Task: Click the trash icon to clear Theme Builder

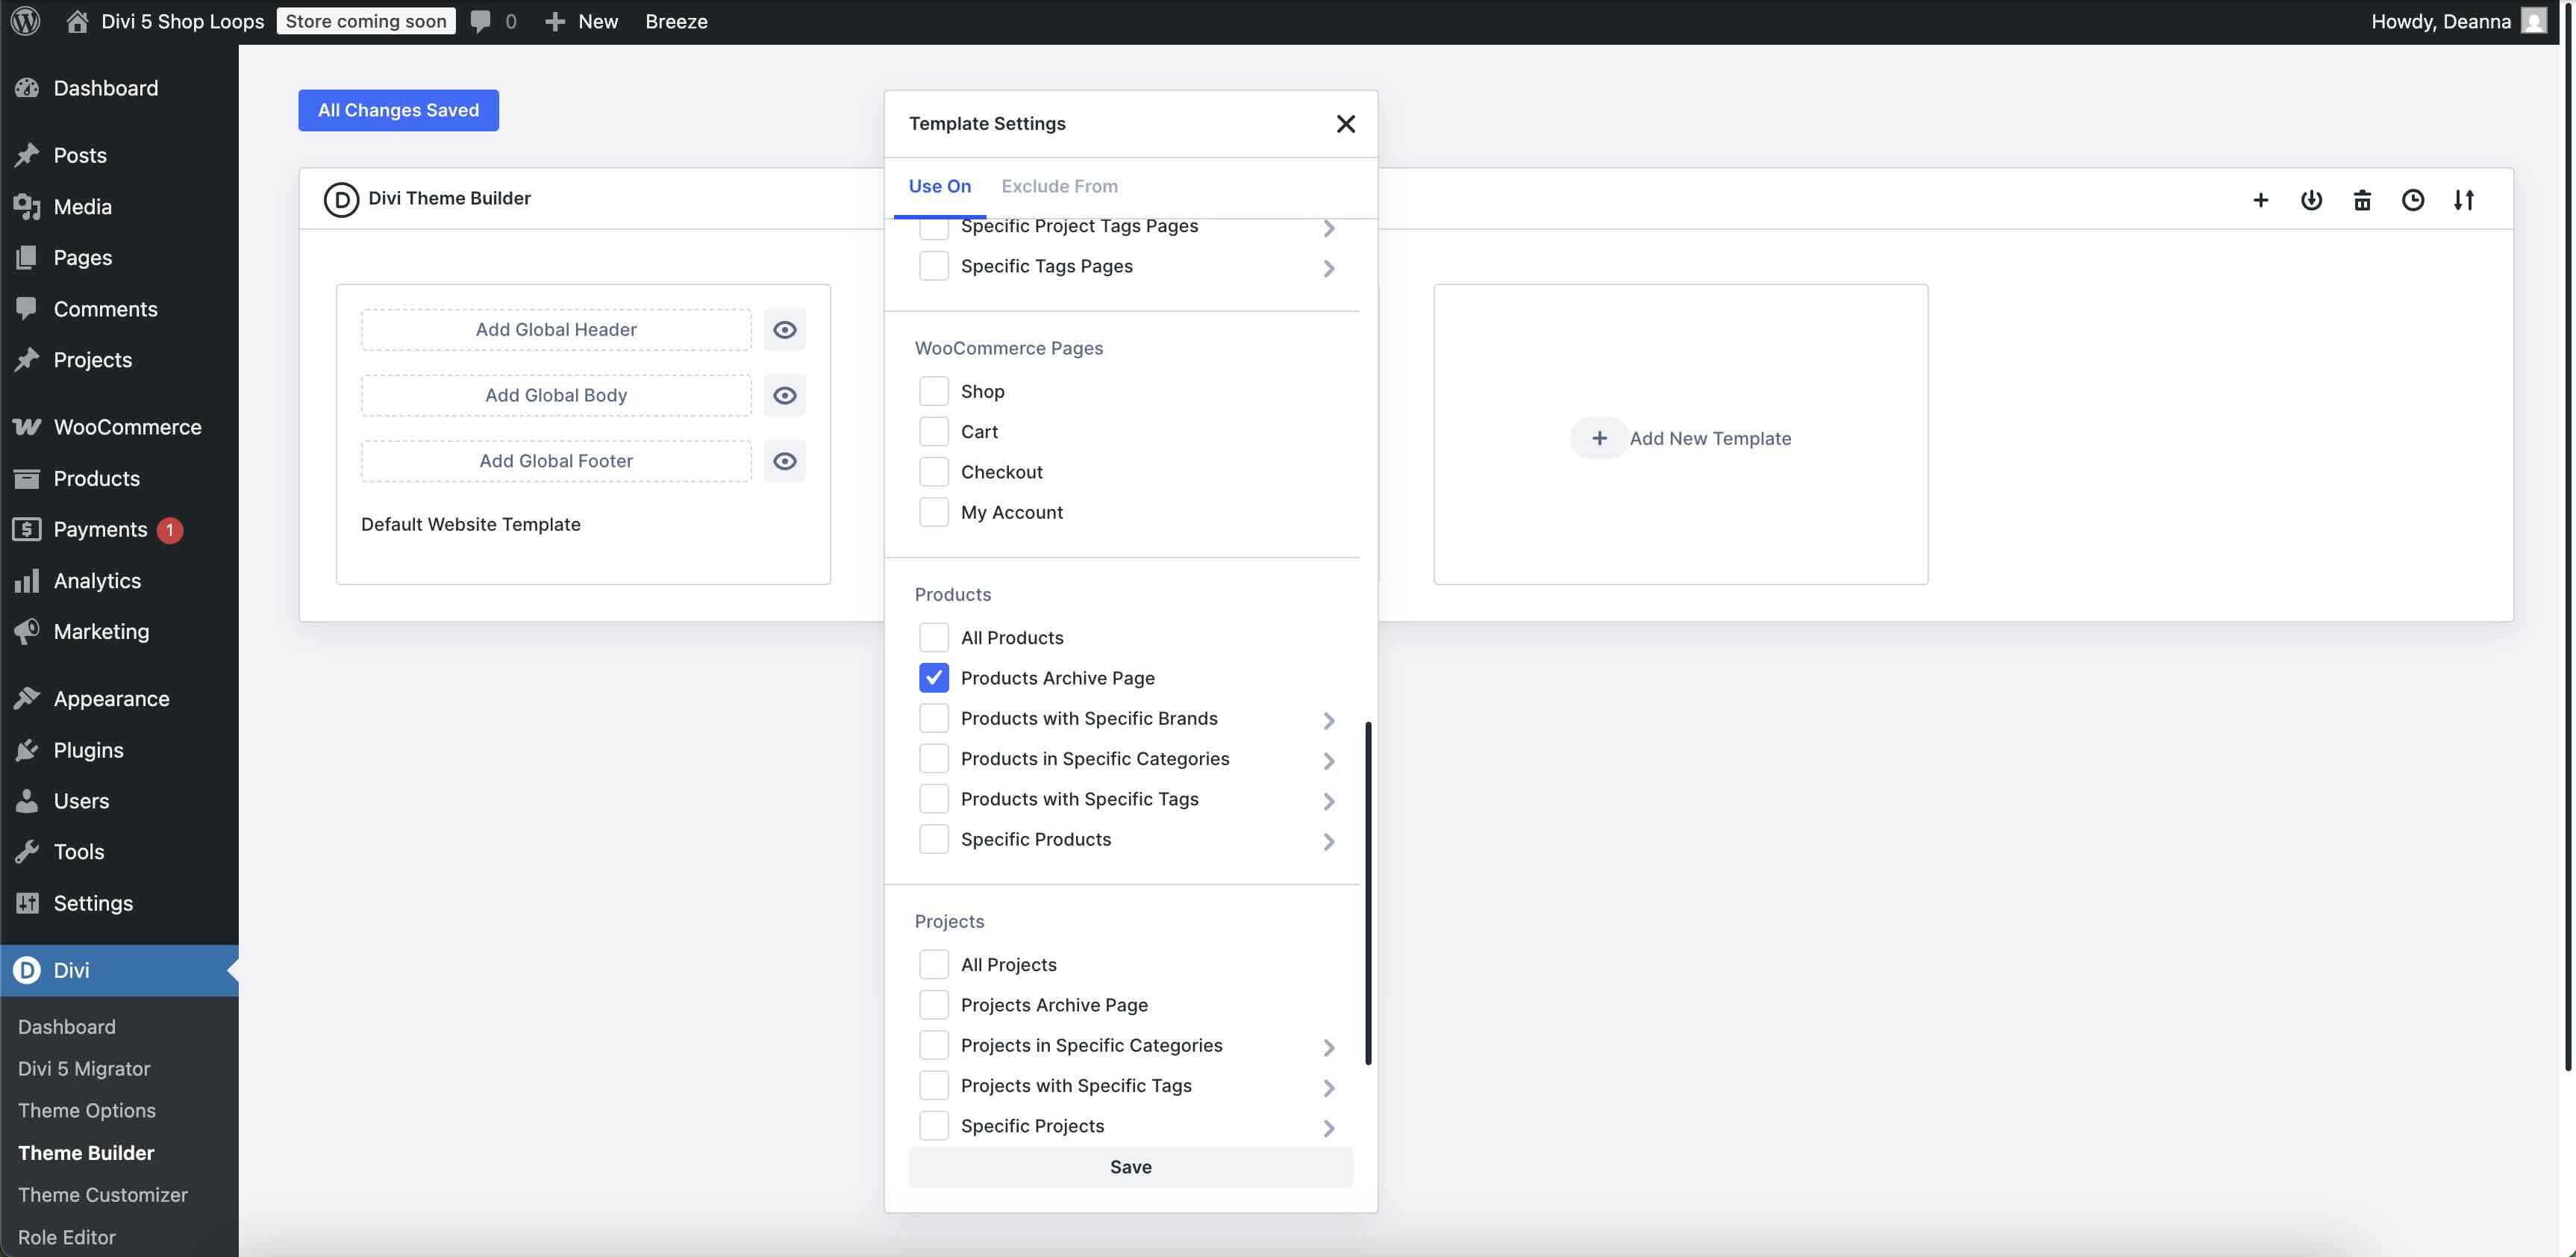Action: (2362, 199)
